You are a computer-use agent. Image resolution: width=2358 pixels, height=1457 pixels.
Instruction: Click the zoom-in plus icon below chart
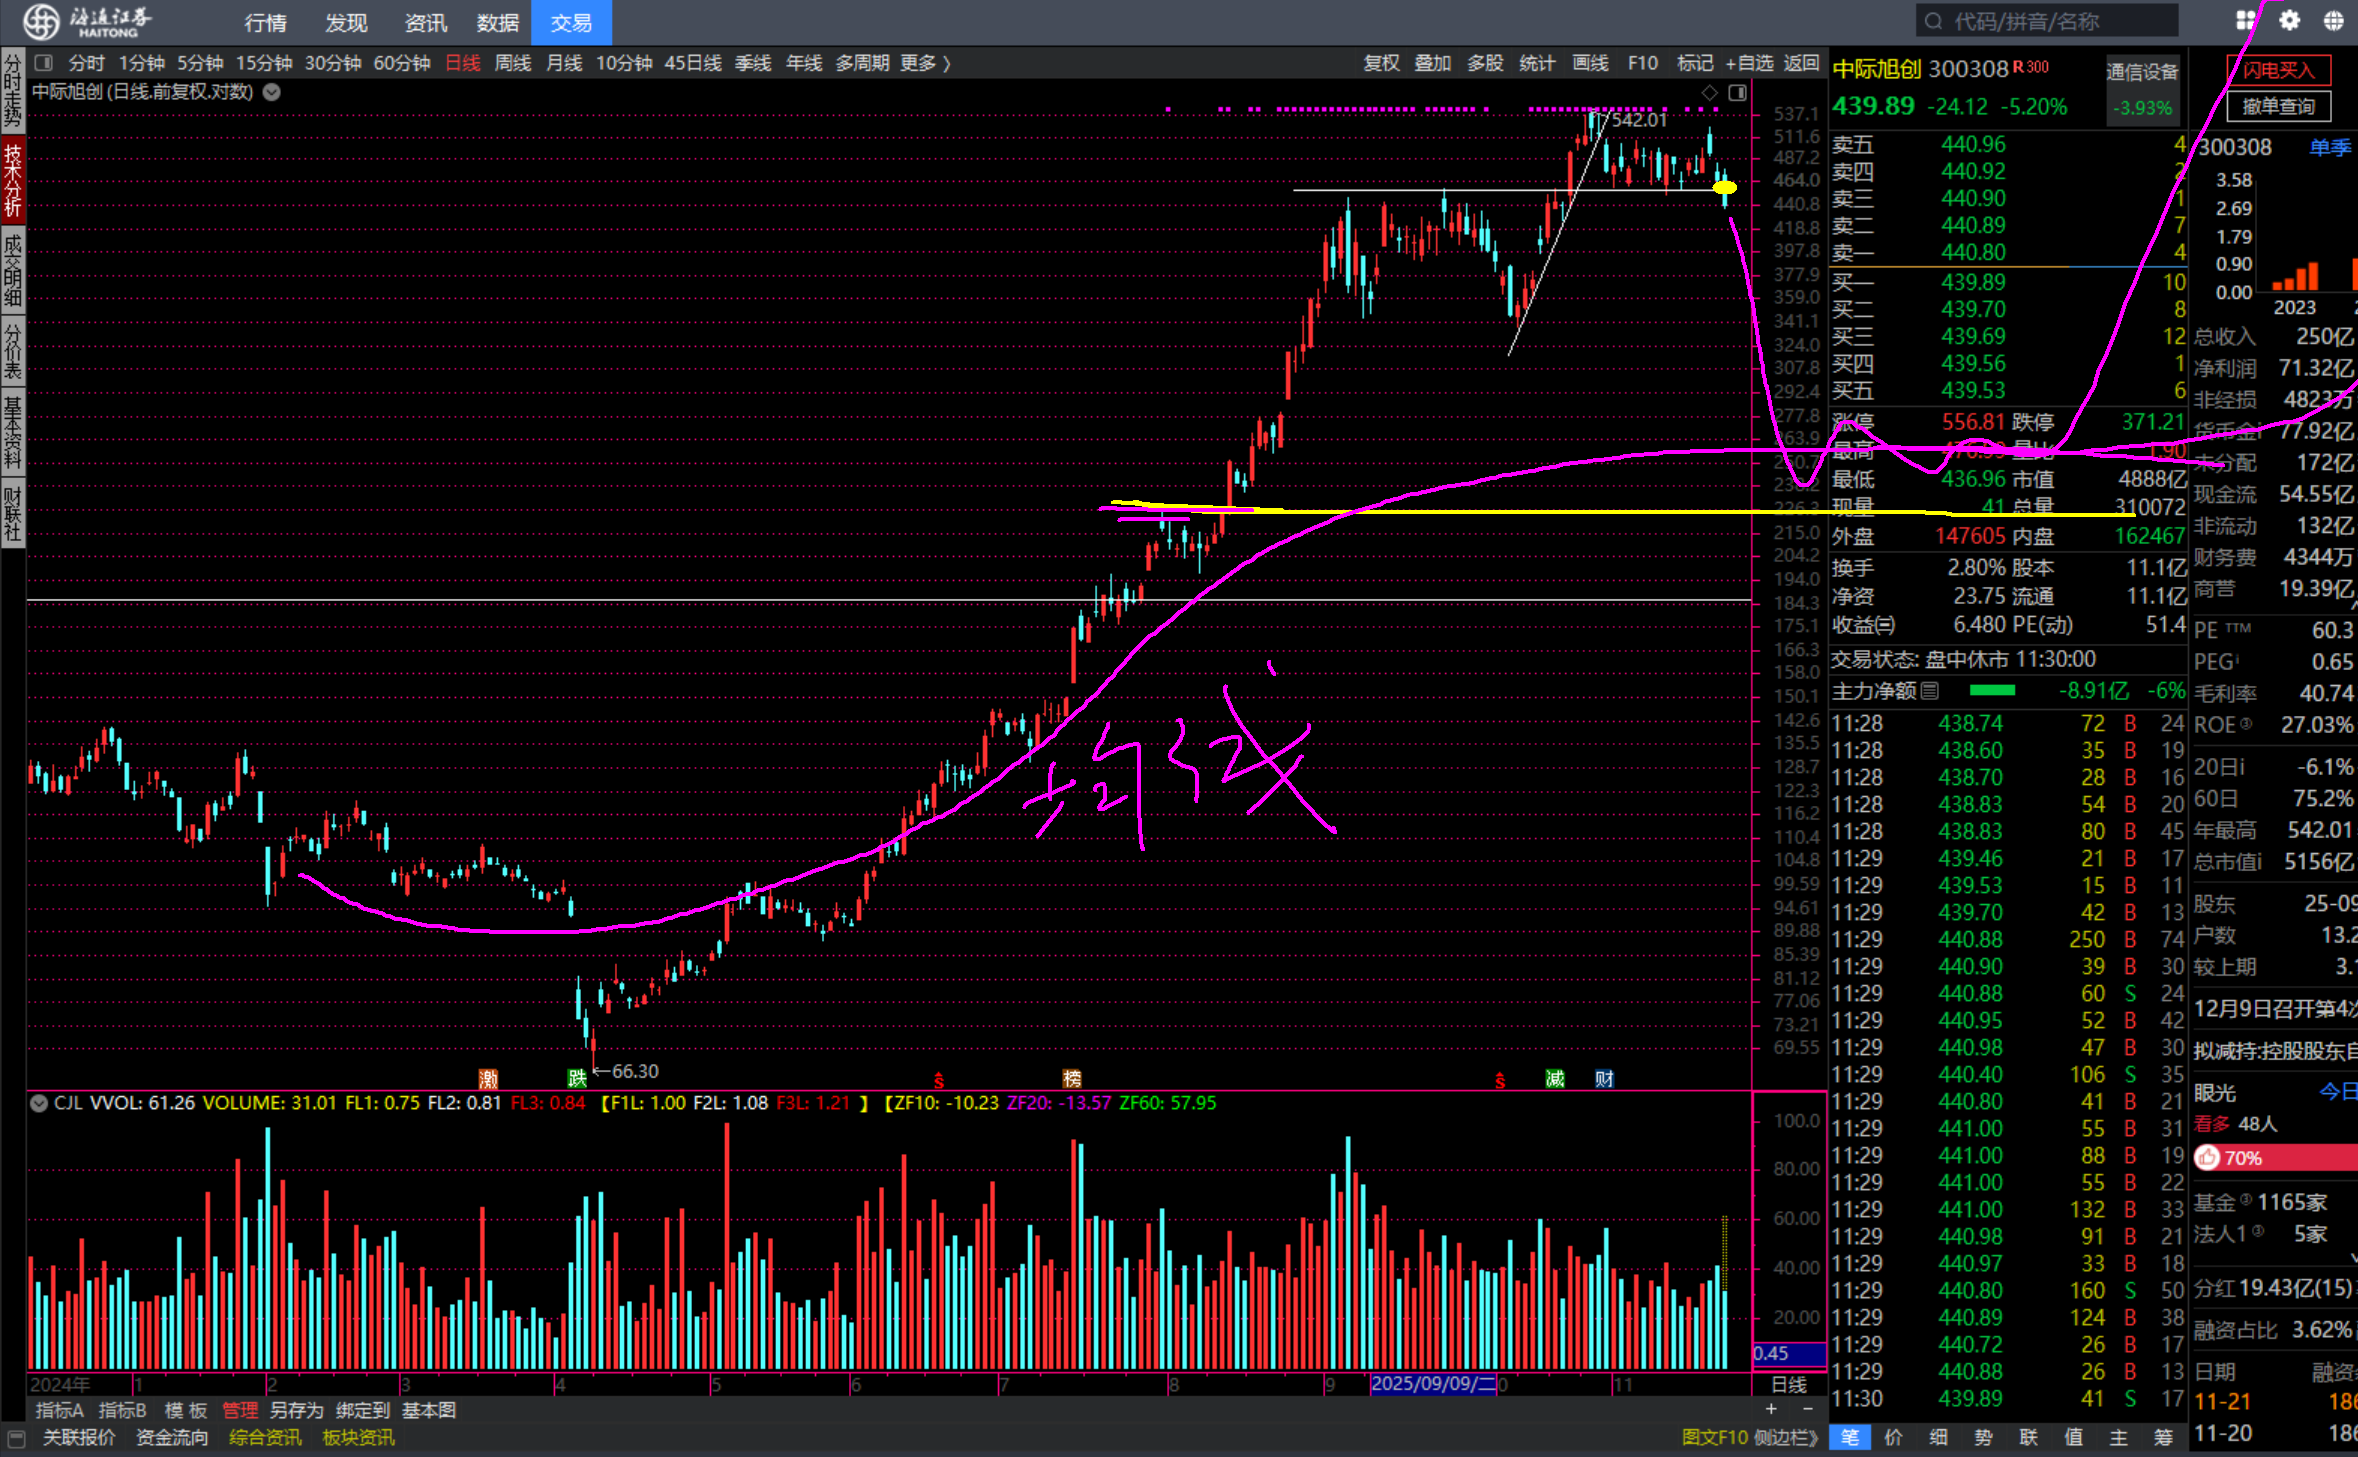[x=1771, y=1408]
